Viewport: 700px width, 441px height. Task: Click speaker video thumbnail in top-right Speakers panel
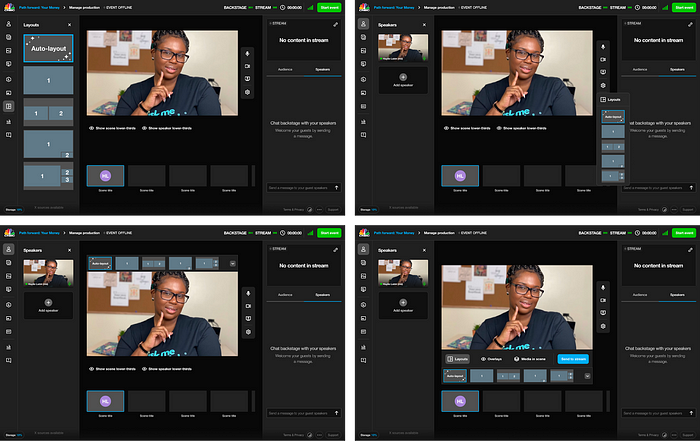[403, 48]
